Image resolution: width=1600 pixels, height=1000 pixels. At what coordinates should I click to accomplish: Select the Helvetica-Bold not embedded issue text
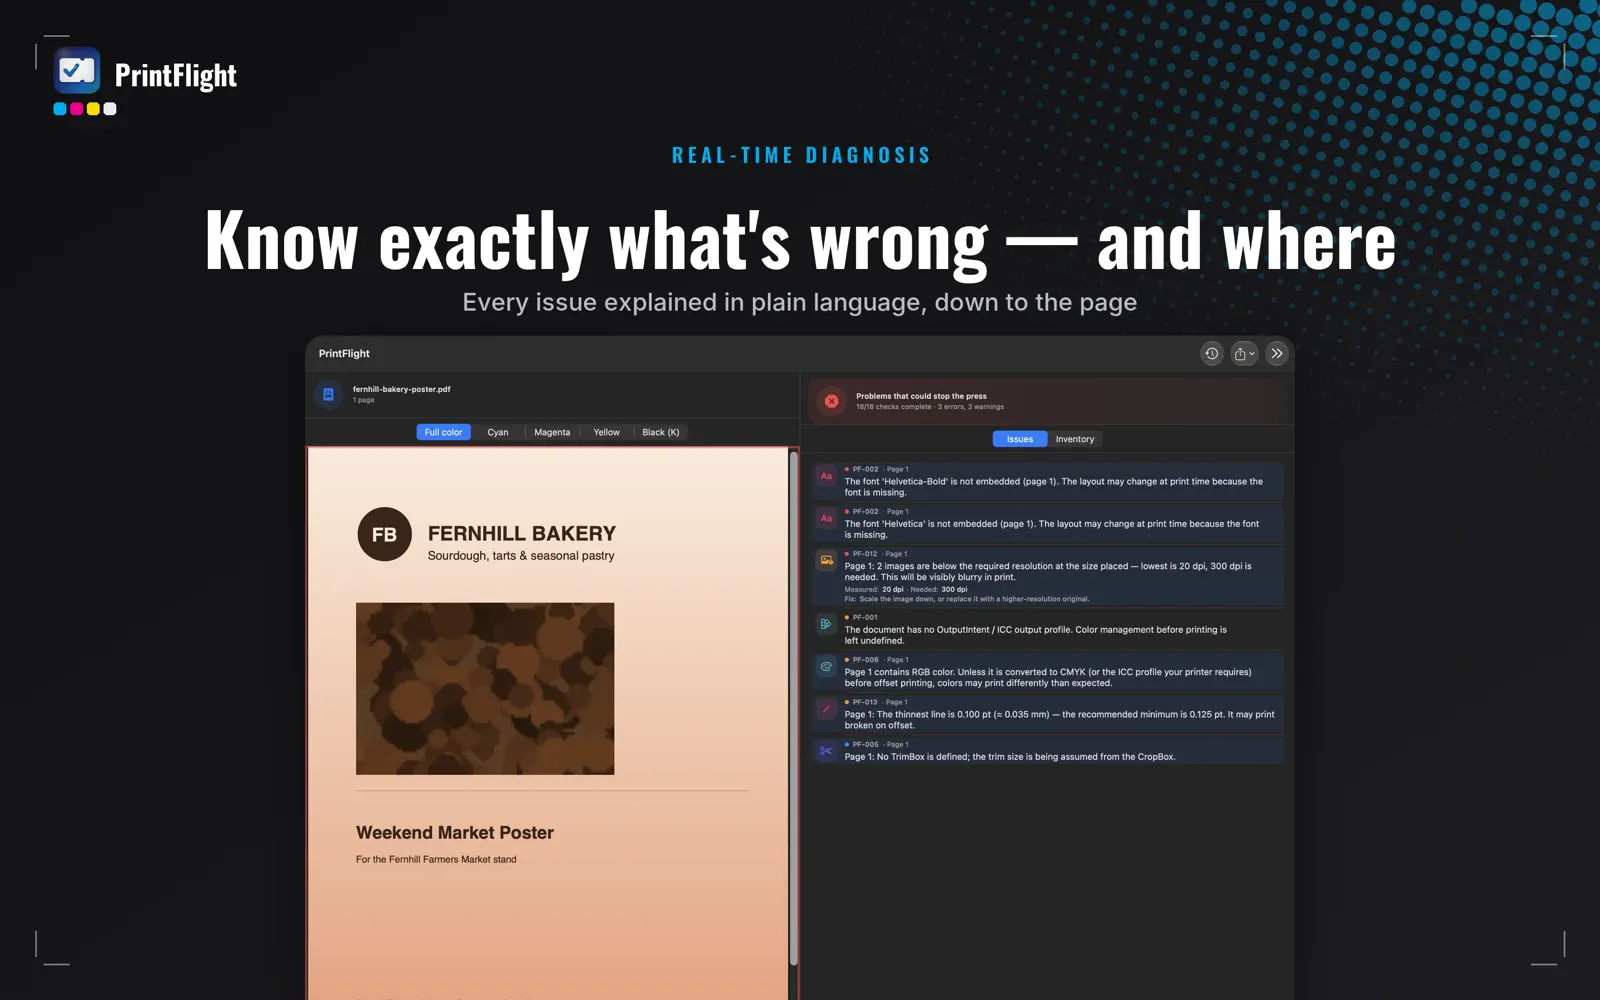(1054, 487)
